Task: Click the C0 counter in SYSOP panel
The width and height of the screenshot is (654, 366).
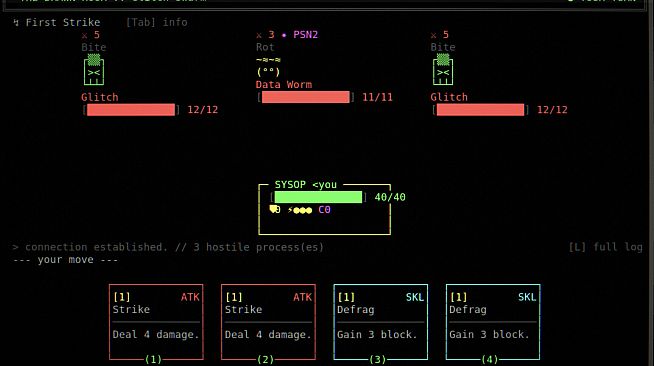Action: 324,210
